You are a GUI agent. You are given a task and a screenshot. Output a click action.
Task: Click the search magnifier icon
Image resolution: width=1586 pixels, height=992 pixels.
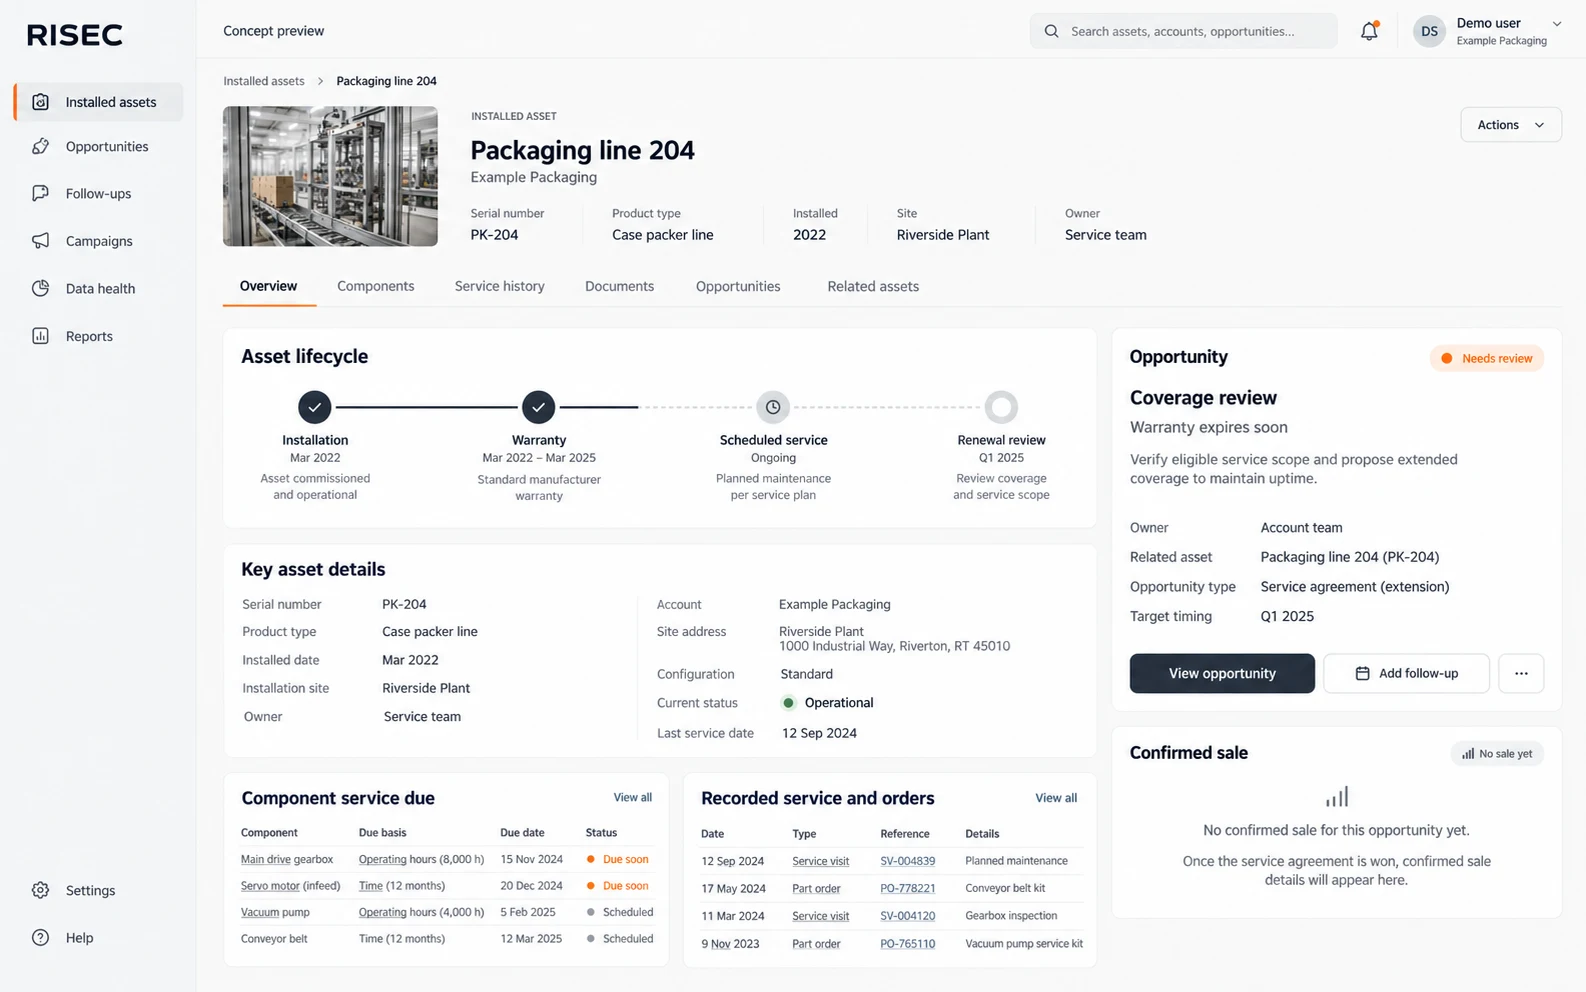click(x=1051, y=31)
